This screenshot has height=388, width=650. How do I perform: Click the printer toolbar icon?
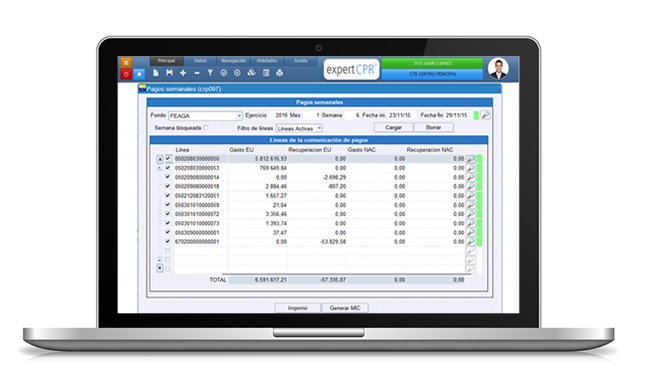pos(280,73)
